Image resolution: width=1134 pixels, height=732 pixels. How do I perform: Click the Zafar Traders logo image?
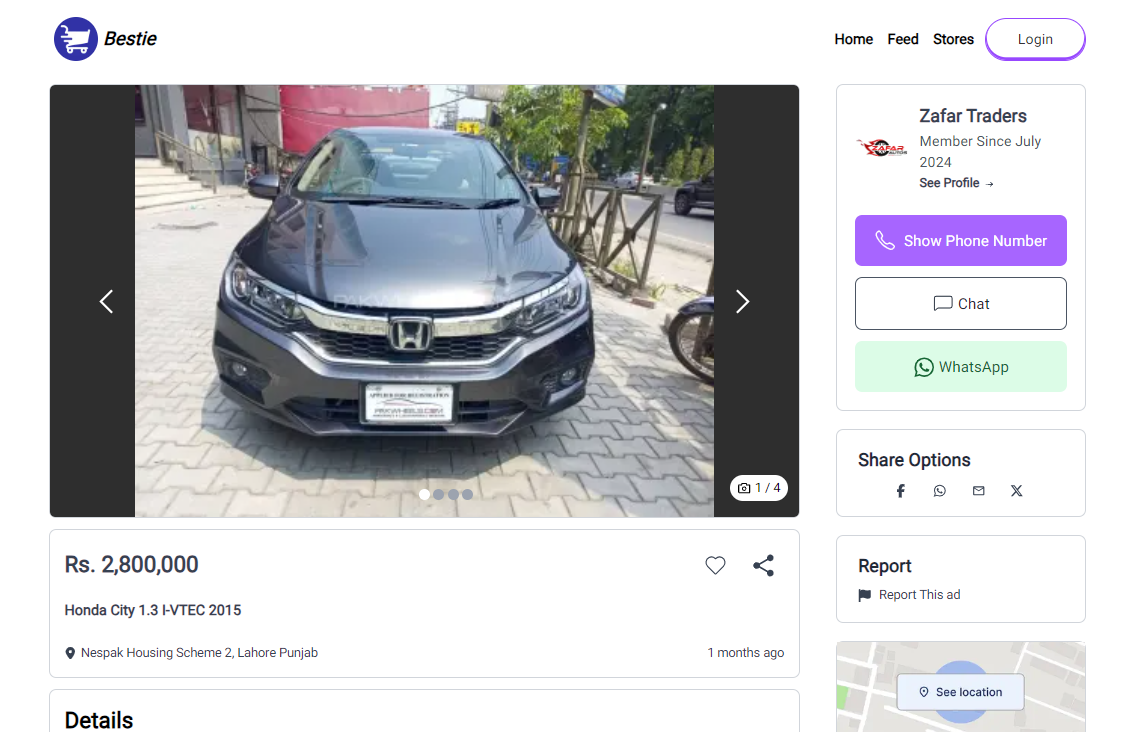(882, 148)
